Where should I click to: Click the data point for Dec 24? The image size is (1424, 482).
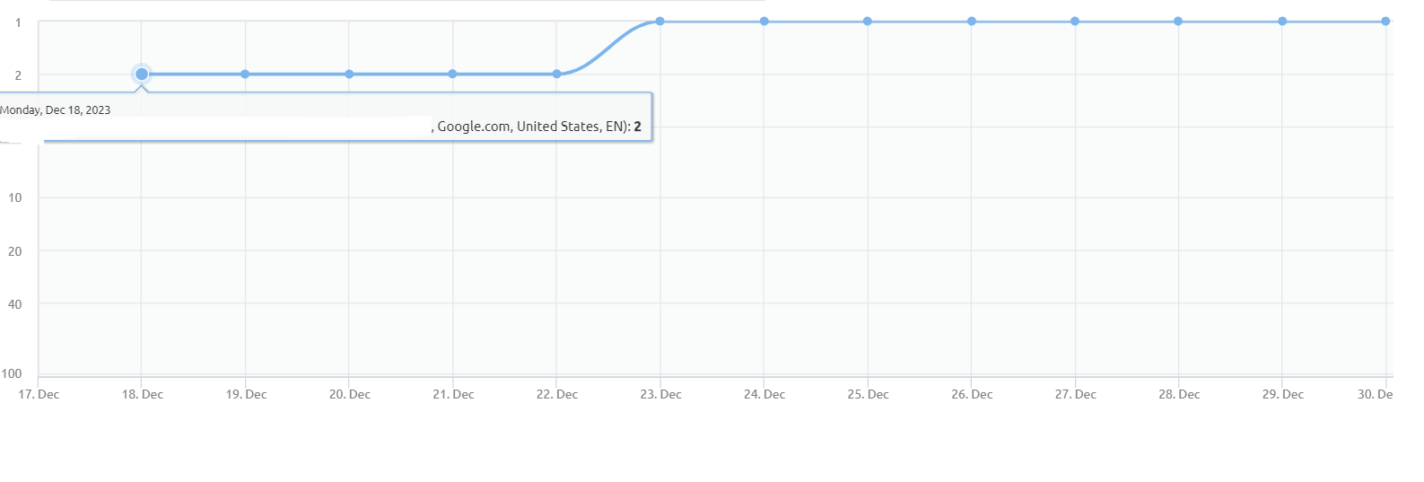click(x=764, y=21)
